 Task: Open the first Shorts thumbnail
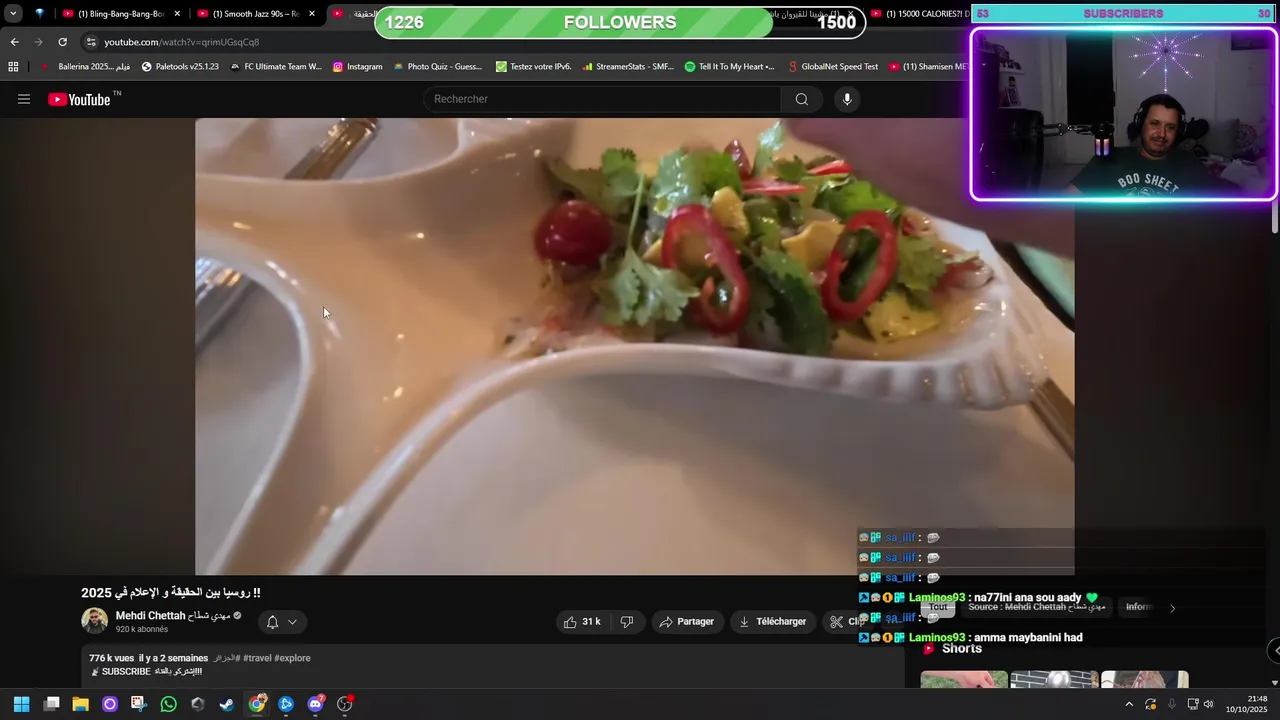click(964, 680)
